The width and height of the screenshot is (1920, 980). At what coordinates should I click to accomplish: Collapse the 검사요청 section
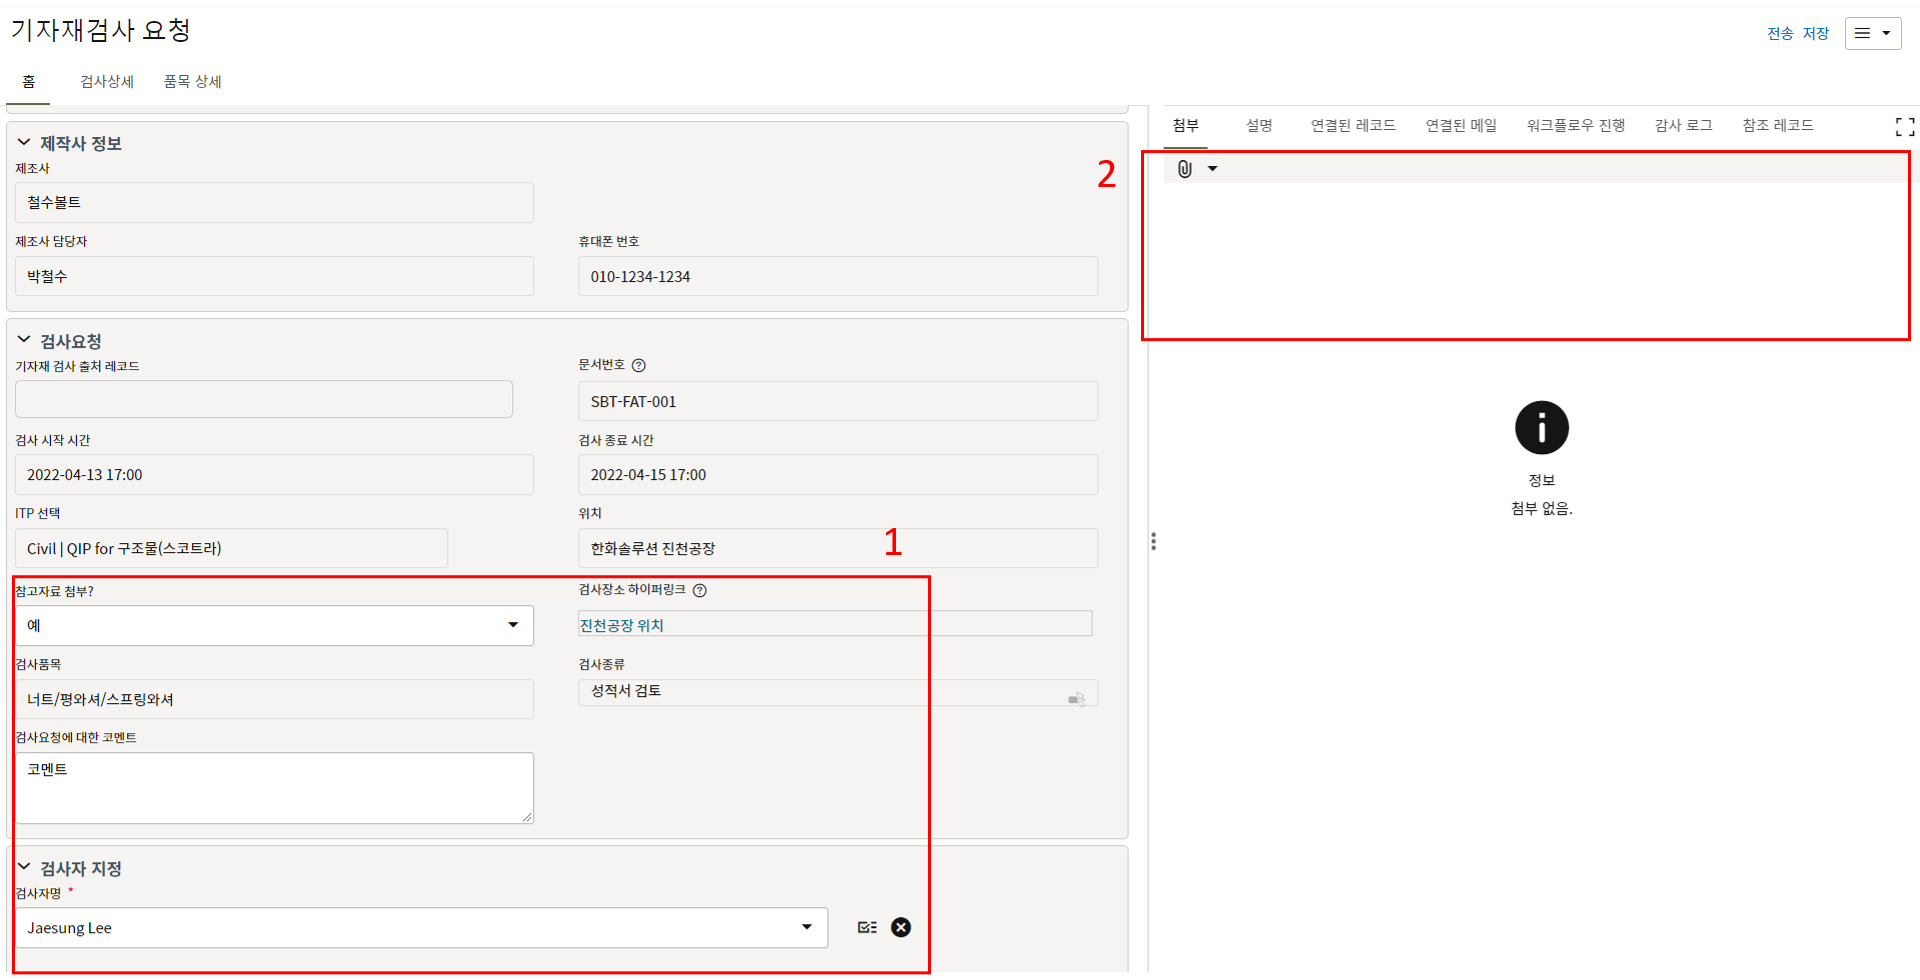[x=24, y=341]
